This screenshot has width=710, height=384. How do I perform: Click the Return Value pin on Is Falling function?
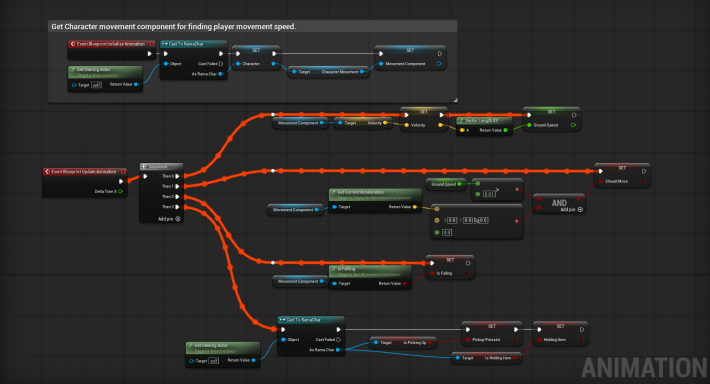pyautogui.click(x=404, y=283)
